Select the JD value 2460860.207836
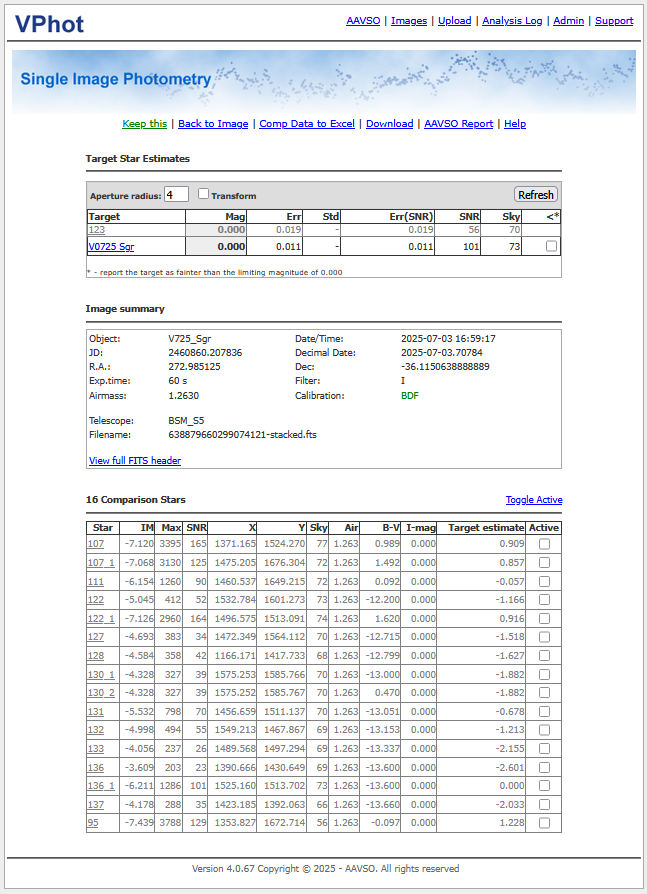 (x=205, y=352)
